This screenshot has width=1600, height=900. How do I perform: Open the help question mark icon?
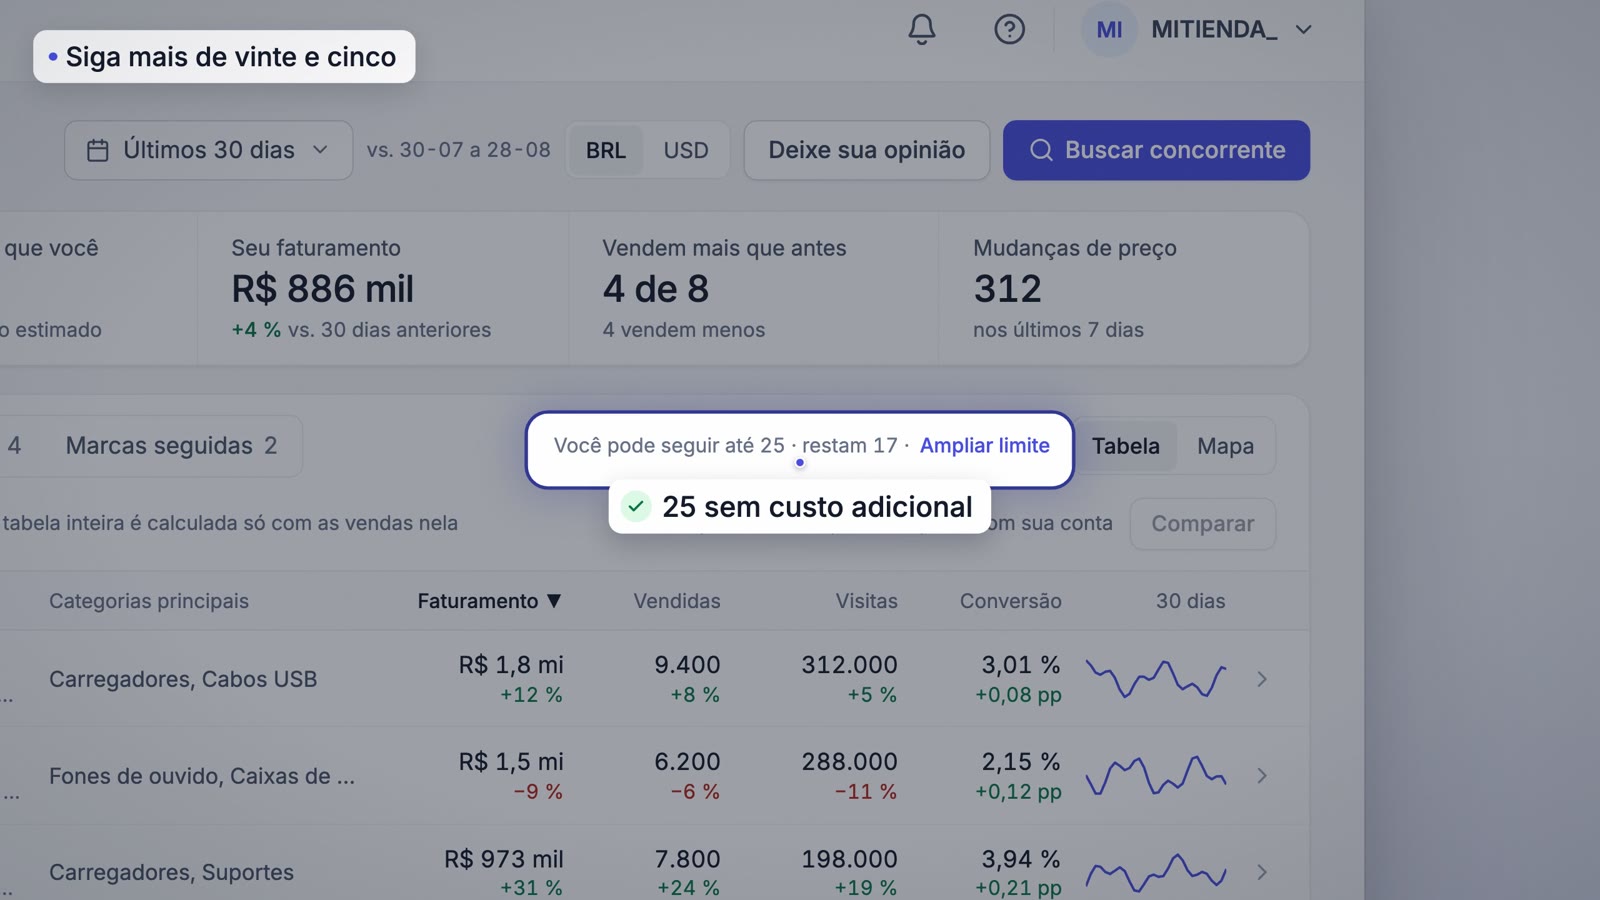pos(1009,30)
